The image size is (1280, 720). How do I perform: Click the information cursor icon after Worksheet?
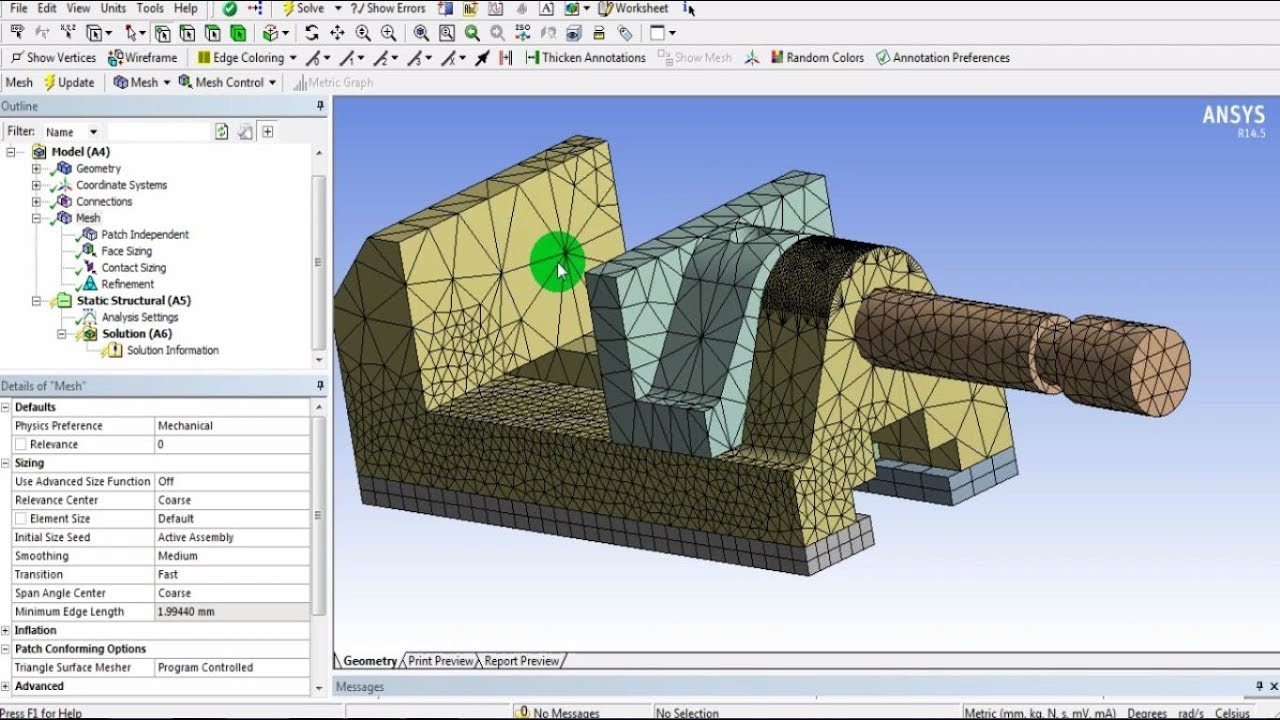click(x=687, y=8)
